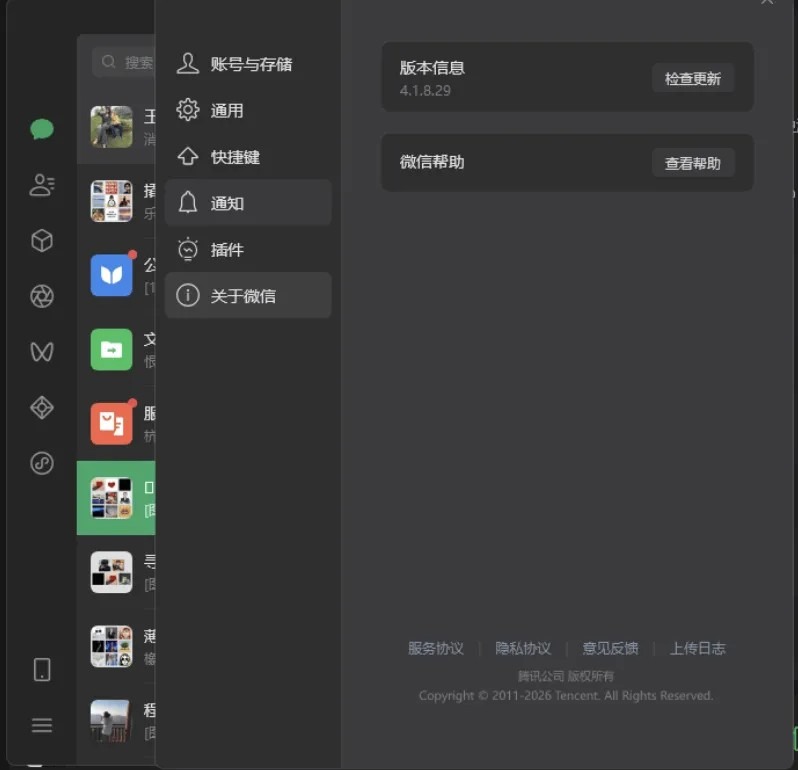Open Moments via the aperture icon
Image resolution: width=798 pixels, height=770 pixels.
point(42,296)
